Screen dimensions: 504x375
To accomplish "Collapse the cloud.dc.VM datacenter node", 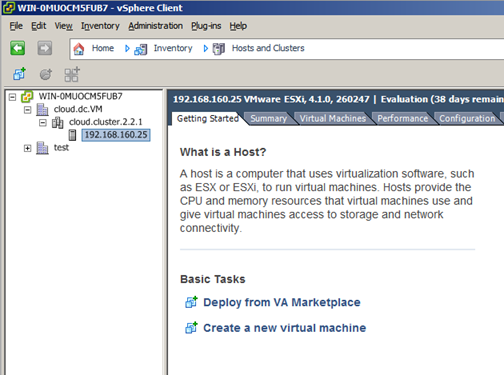I will pyautogui.click(x=28, y=110).
